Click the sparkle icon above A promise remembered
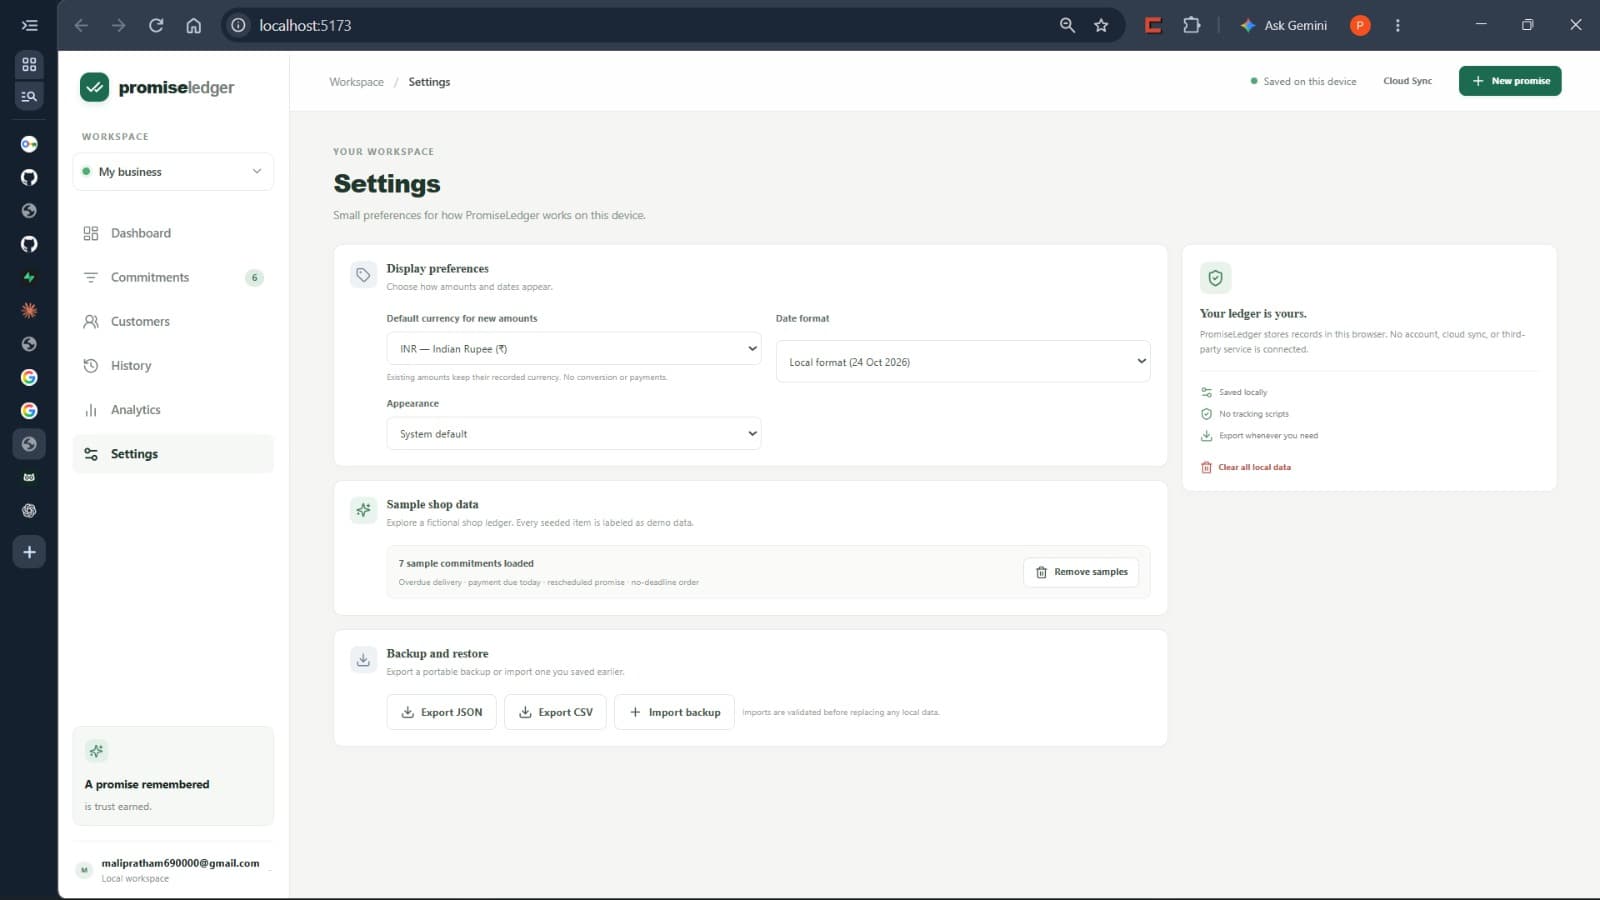This screenshot has width=1600, height=900. [96, 751]
